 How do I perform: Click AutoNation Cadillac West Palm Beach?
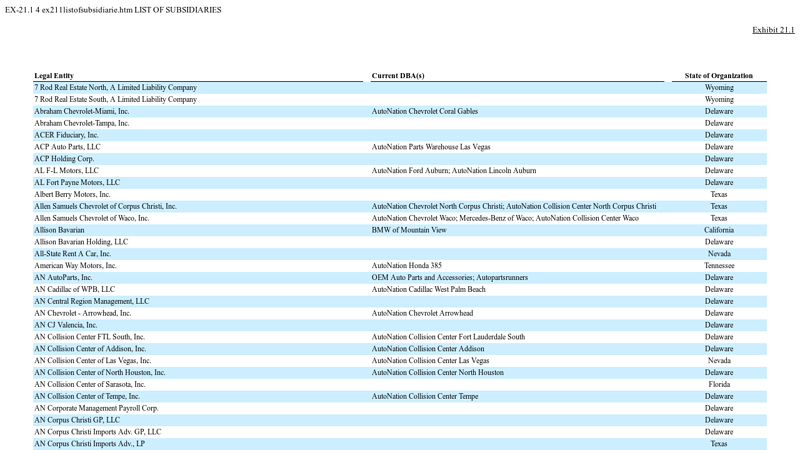tap(428, 290)
